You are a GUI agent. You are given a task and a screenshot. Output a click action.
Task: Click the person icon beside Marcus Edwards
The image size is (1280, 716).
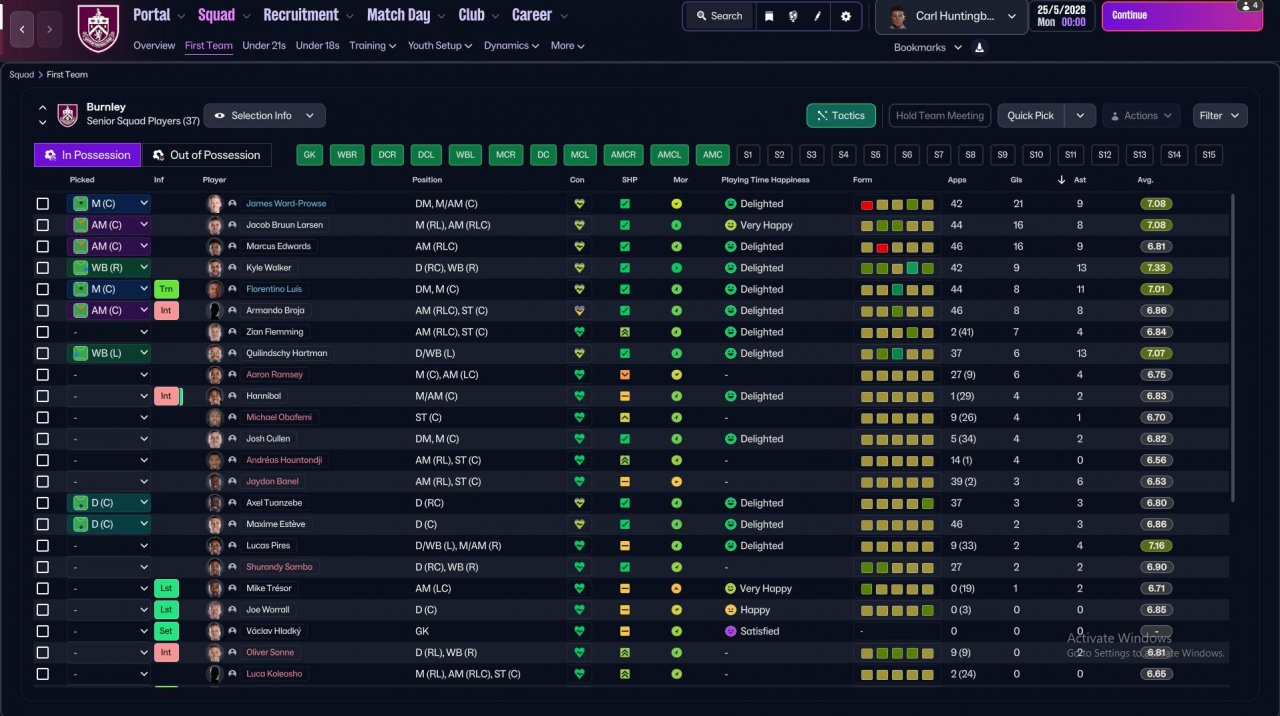tap(232, 246)
